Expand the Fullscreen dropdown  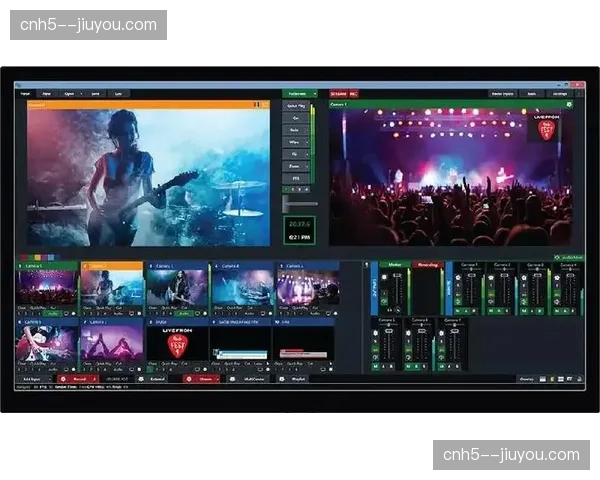(313, 93)
